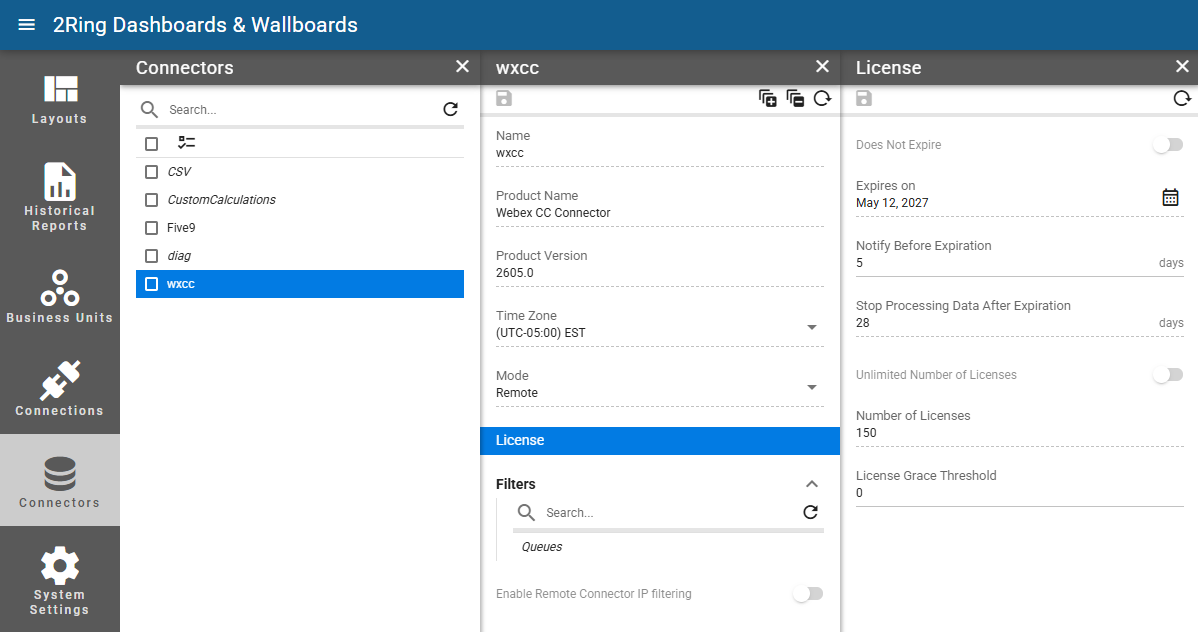This screenshot has height=632, width=1198.
Task: Open Business Units from the sidebar
Action: 60,297
